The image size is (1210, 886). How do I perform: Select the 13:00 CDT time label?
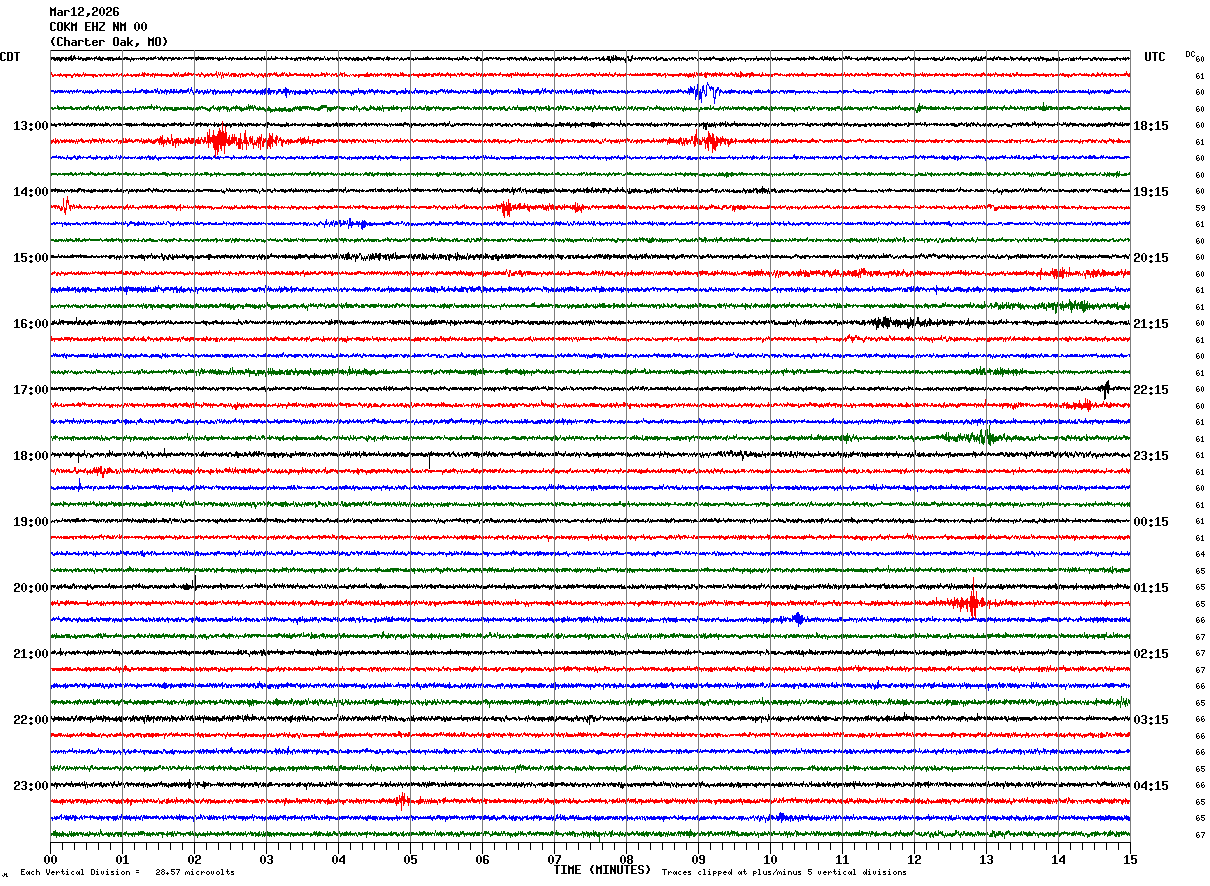click(30, 125)
